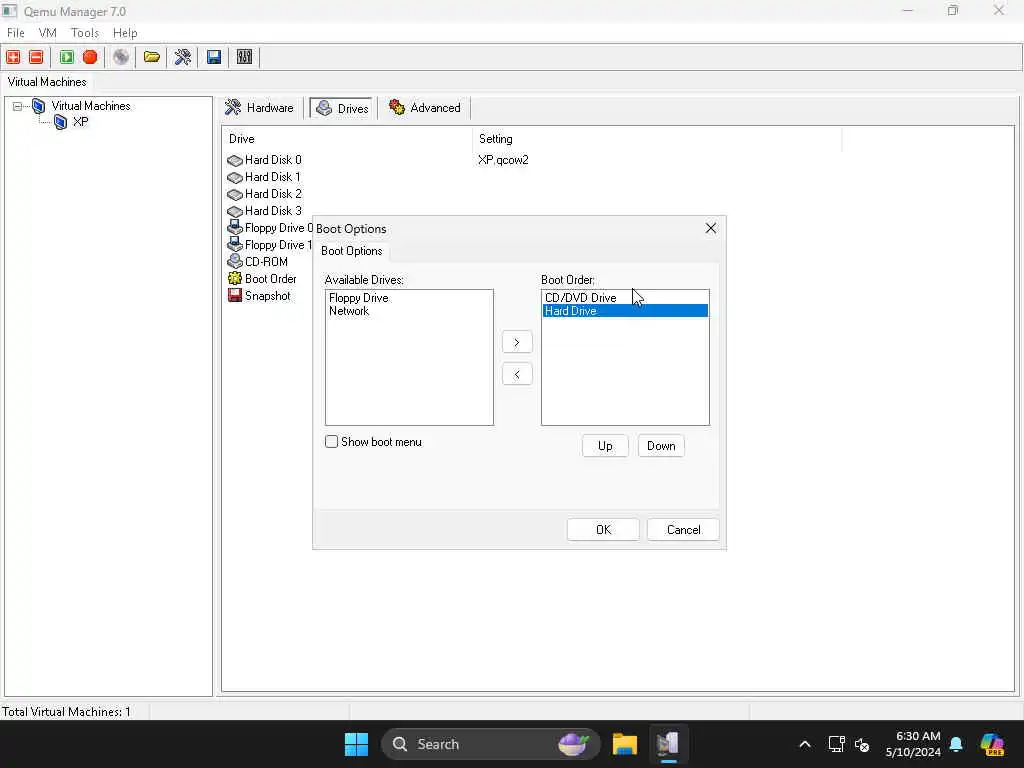Open the Windows Start menu
Image resolution: width=1024 pixels, height=768 pixels.
point(357,744)
